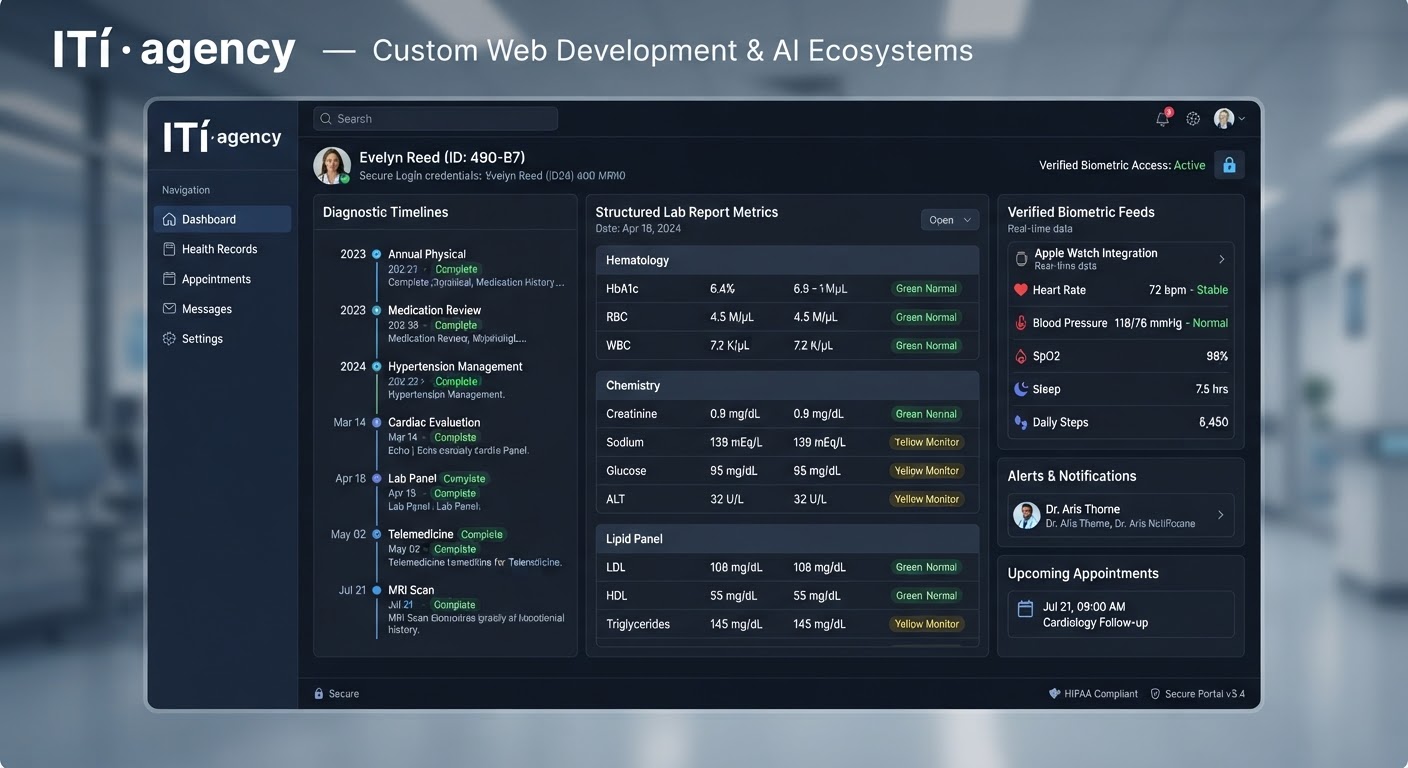Screen dimensions: 1408x768
Task: Open the Telemedicine timeline entry
Action: point(420,534)
